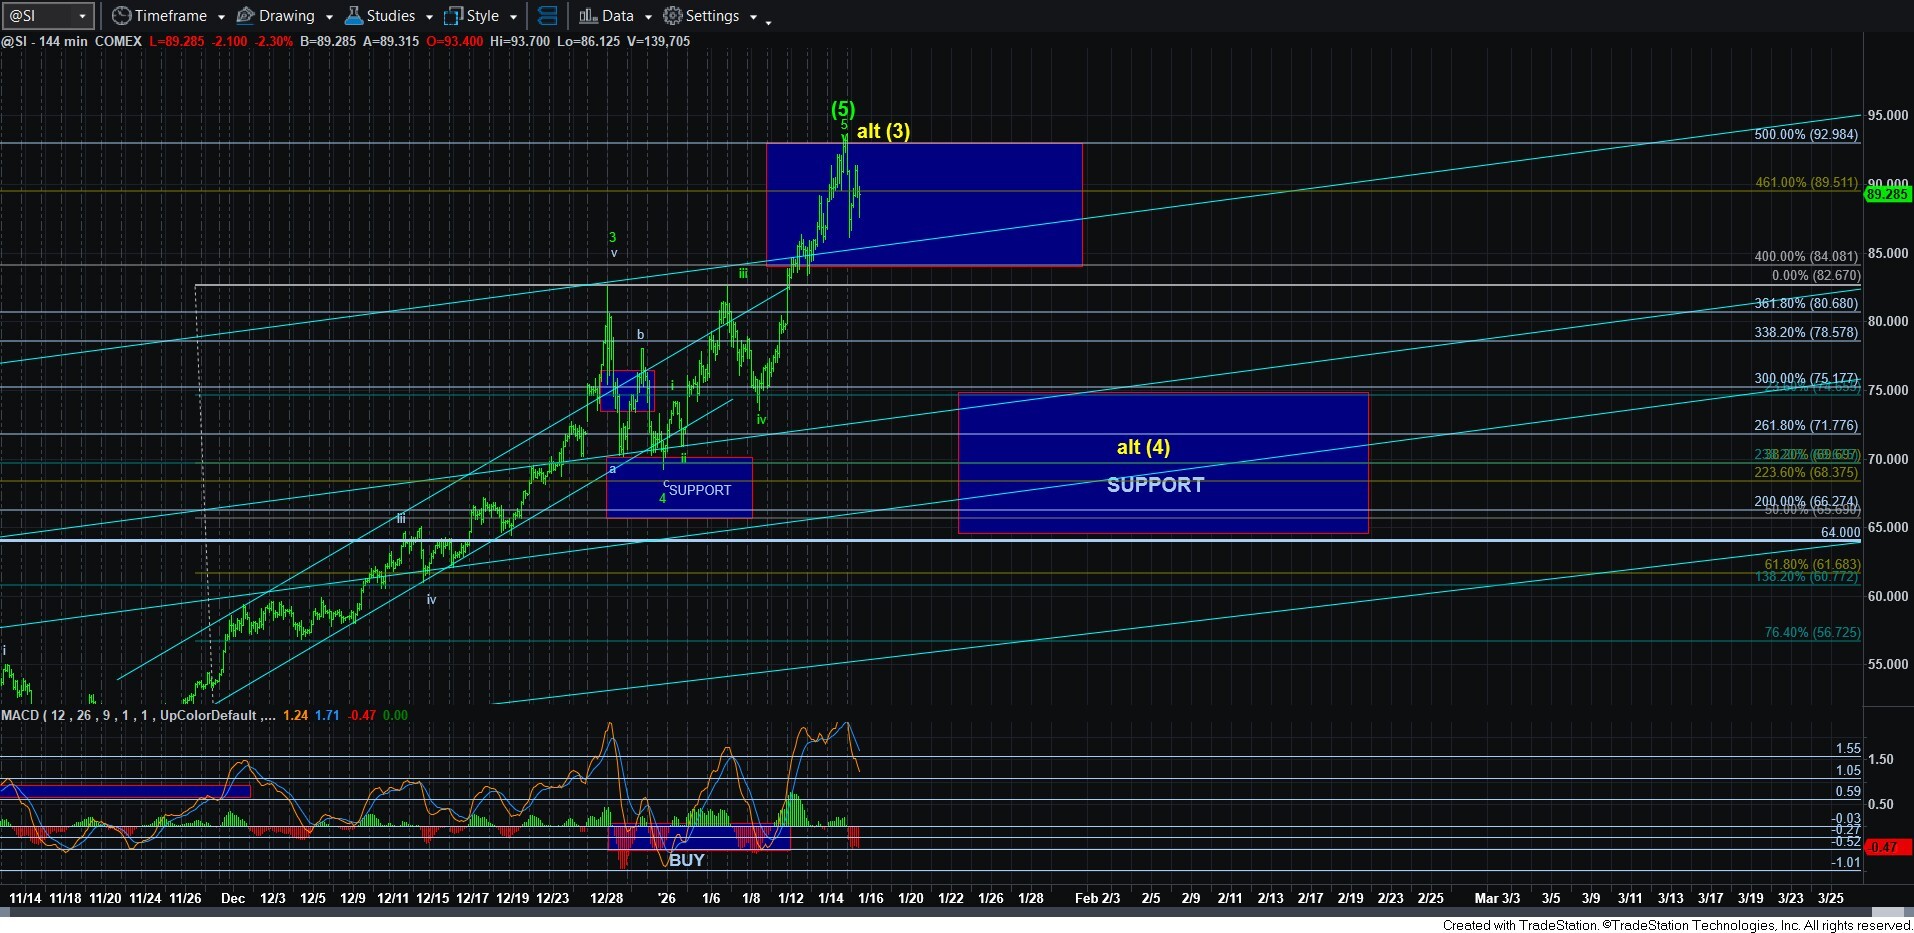
Task: Click the BUY label in MACD pane
Action: click(686, 860)
